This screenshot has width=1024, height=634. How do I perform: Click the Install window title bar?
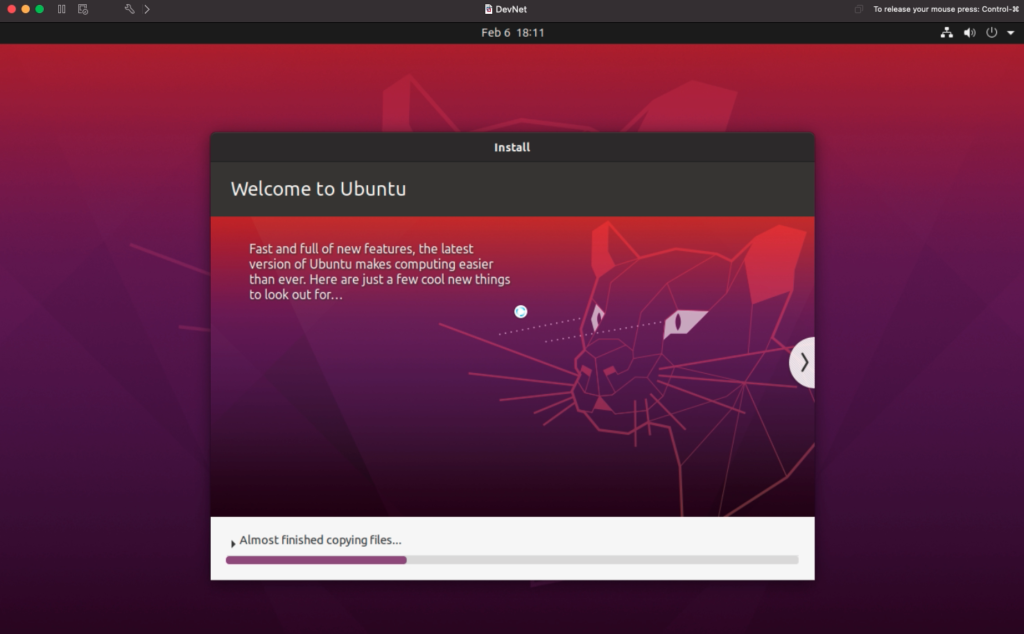[x=512, y=148]
